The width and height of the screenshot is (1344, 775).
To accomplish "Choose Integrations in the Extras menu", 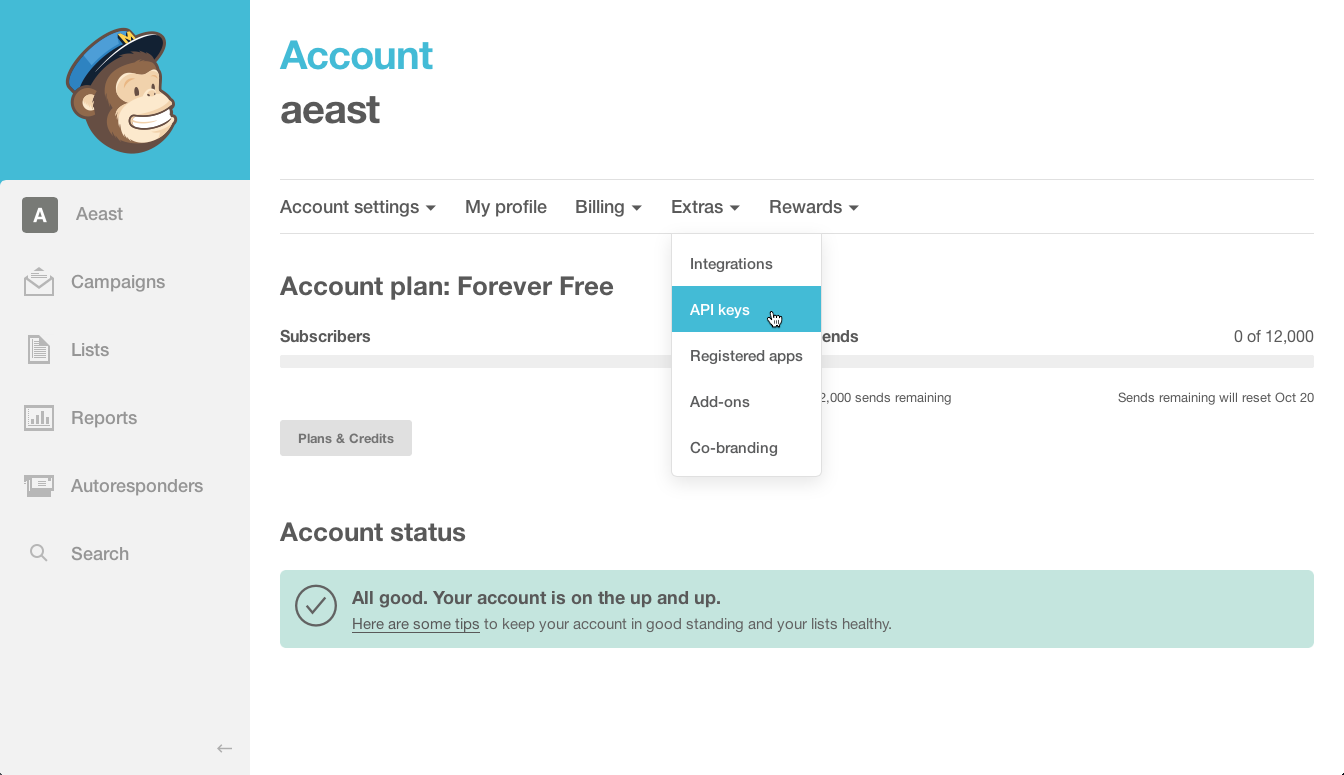I will pos(731,264).
